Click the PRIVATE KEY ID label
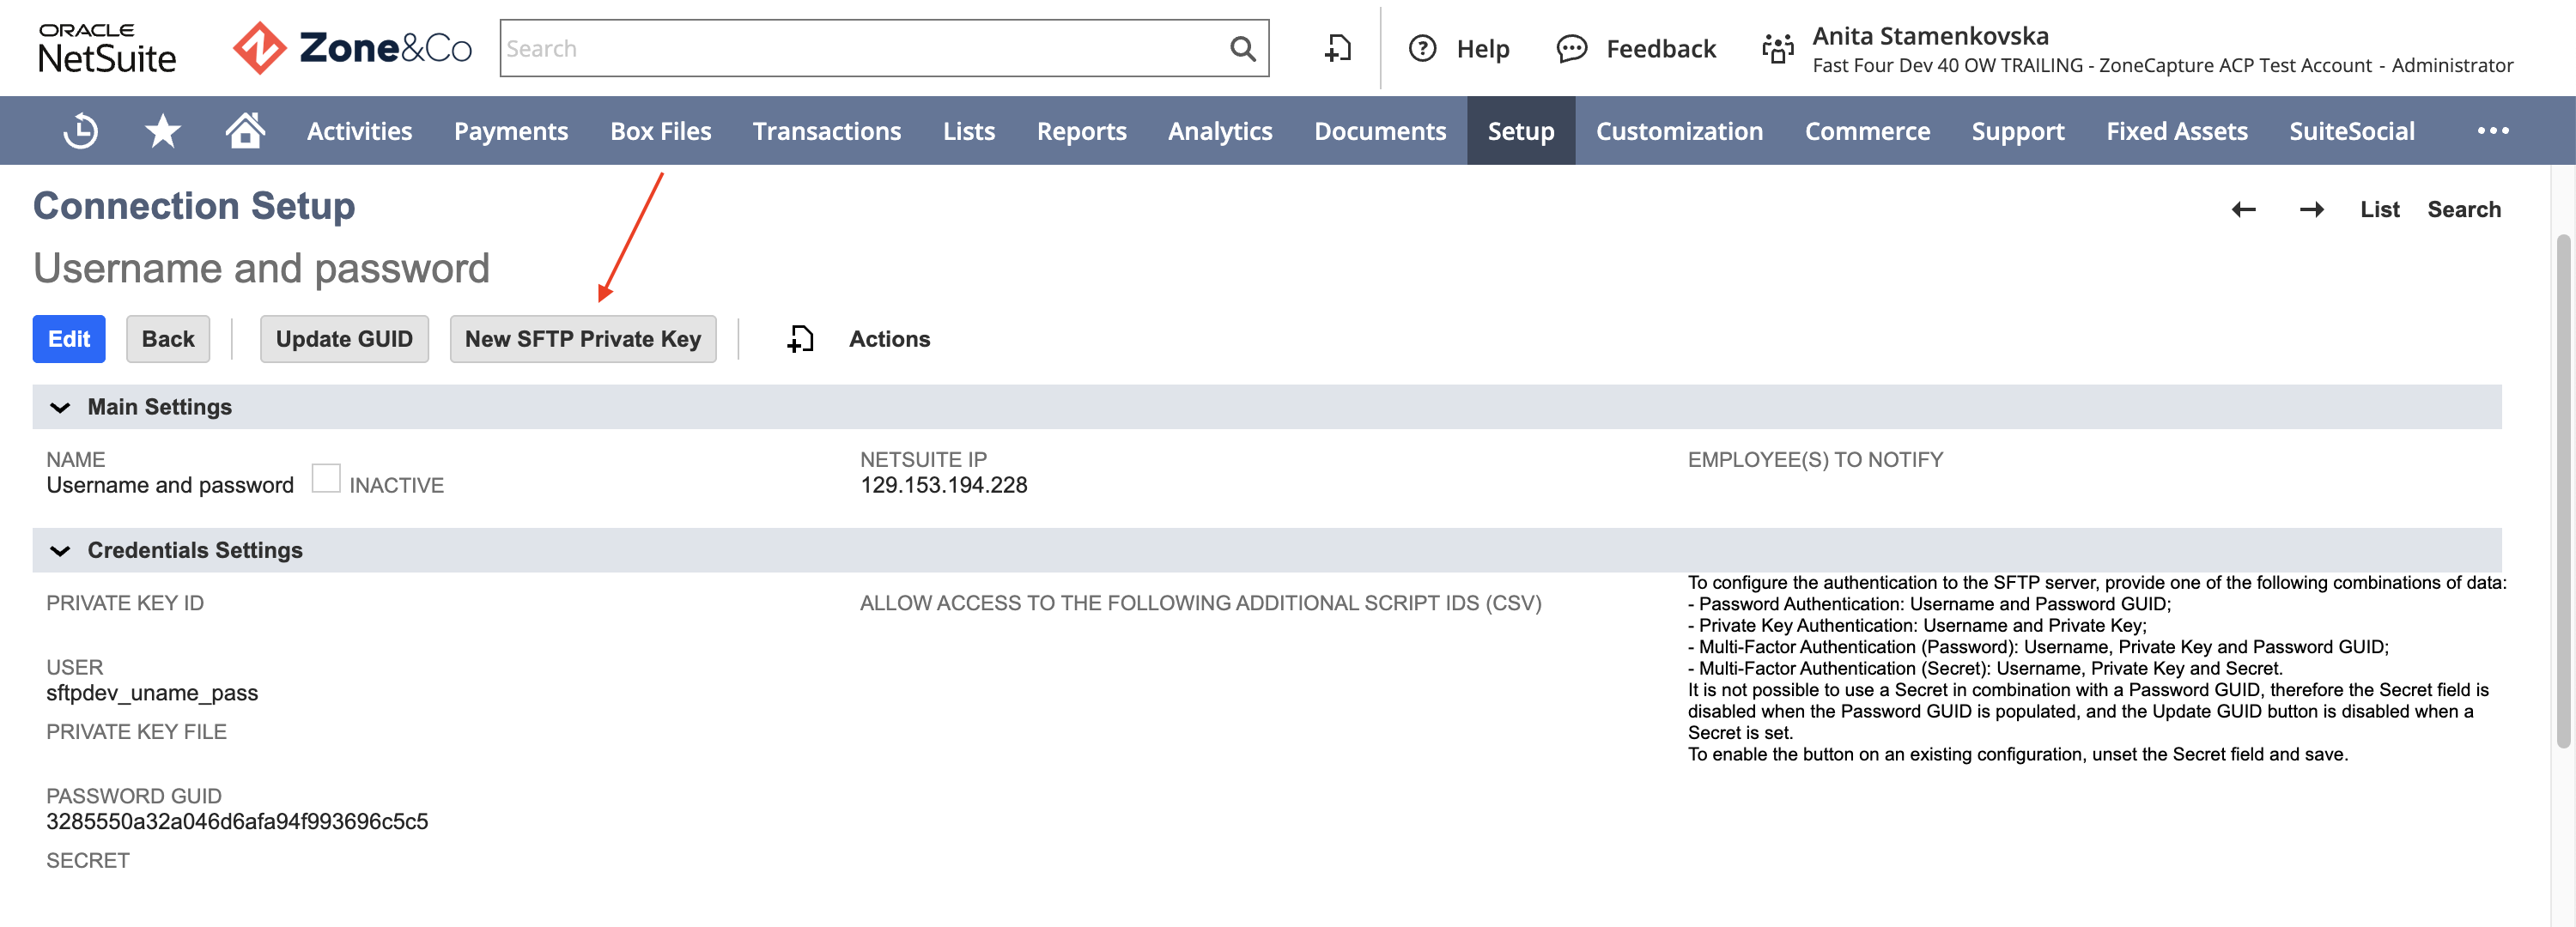Viewport: 2576px width, 927px height. click(125, 603)
